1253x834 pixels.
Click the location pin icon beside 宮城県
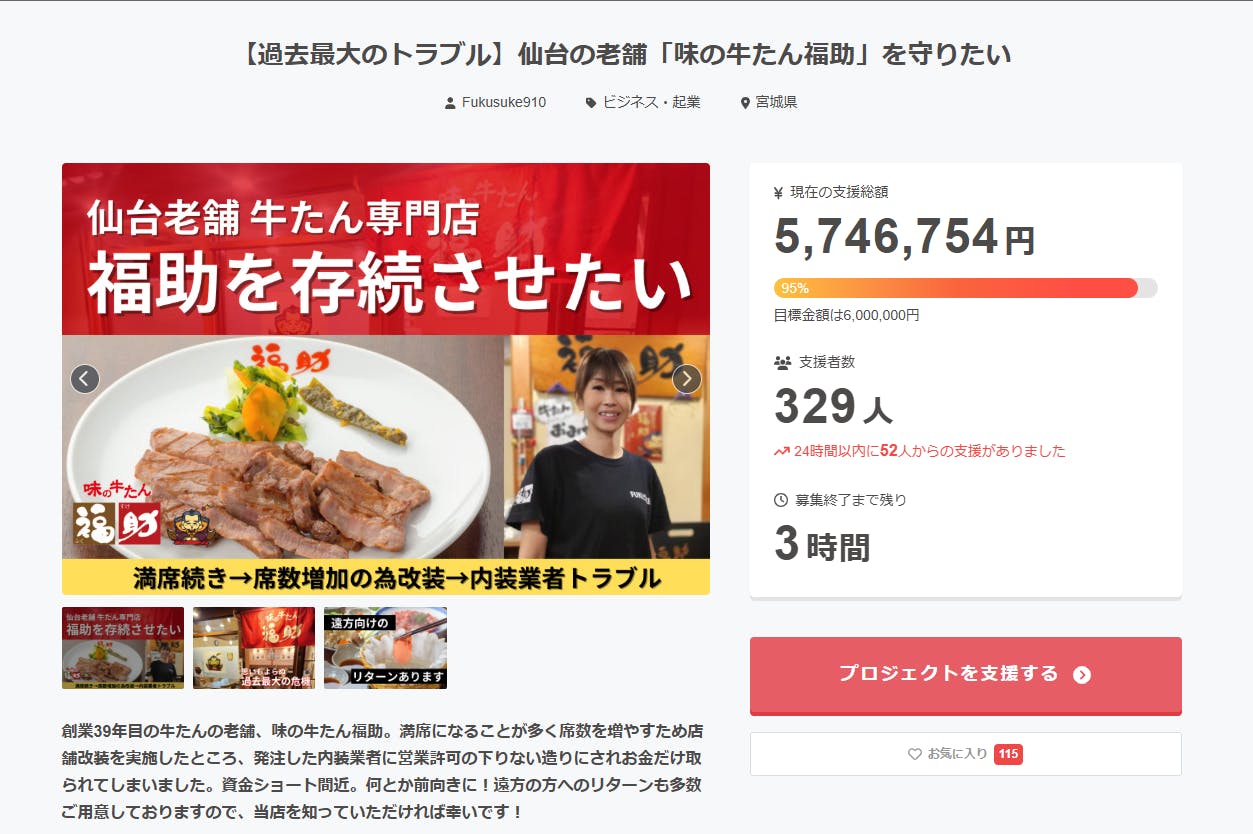coord(745,103)
